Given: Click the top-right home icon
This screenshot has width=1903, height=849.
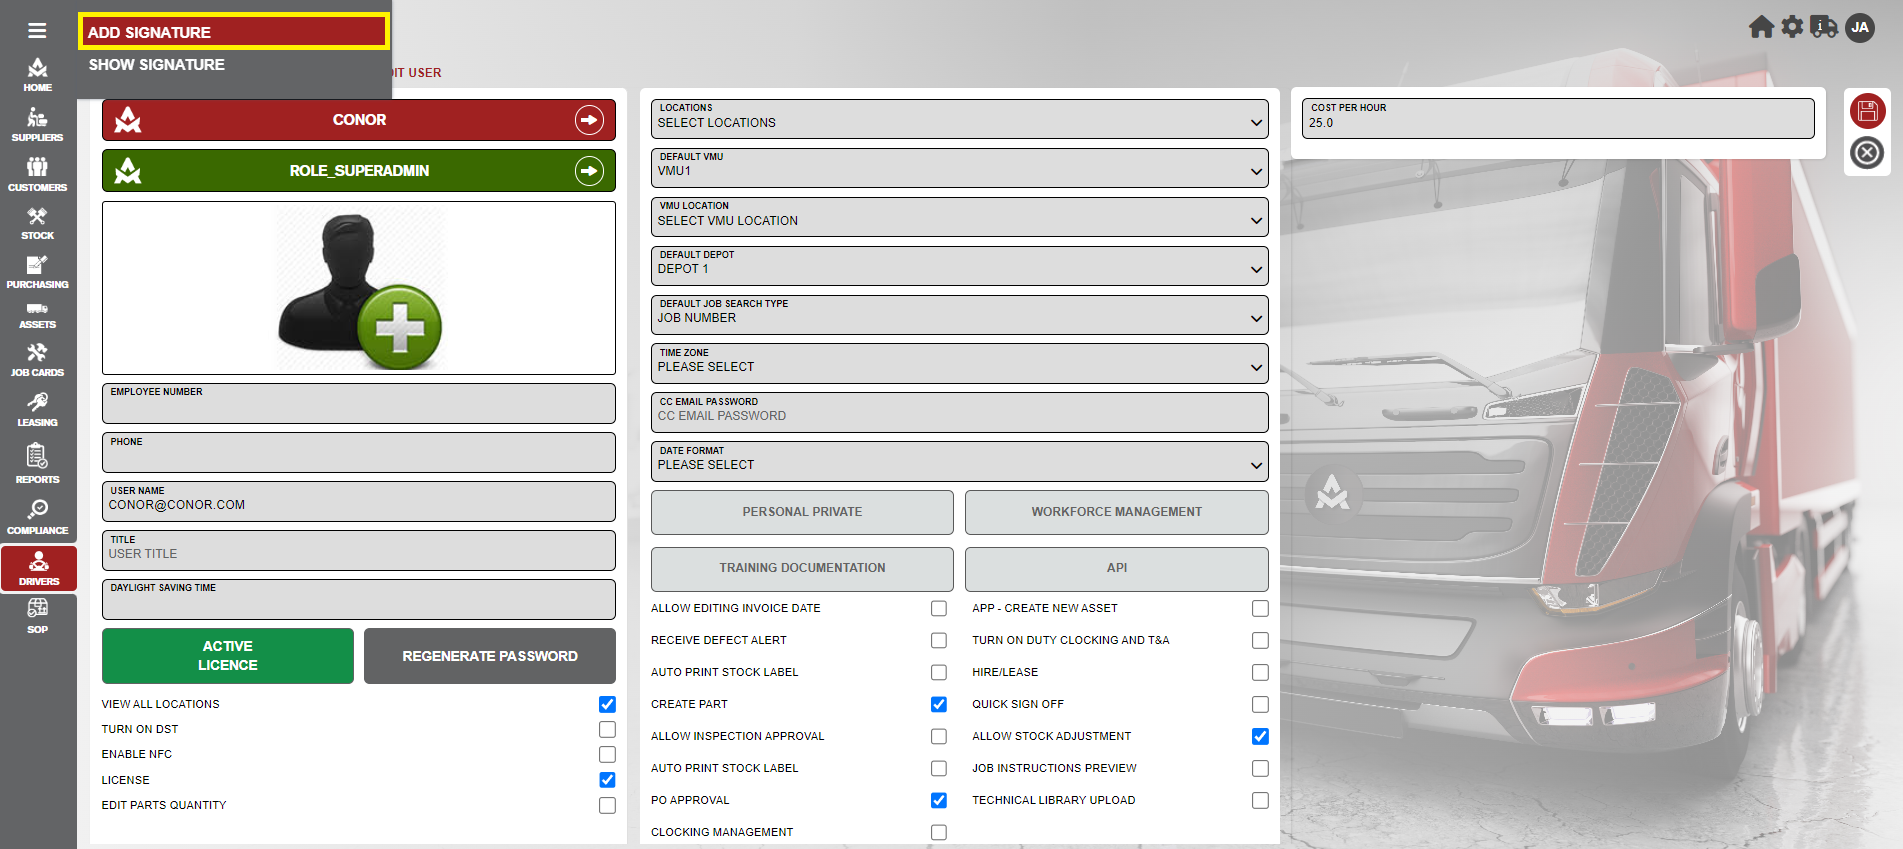Looking at the screenshot, I should pos(1761,27).
